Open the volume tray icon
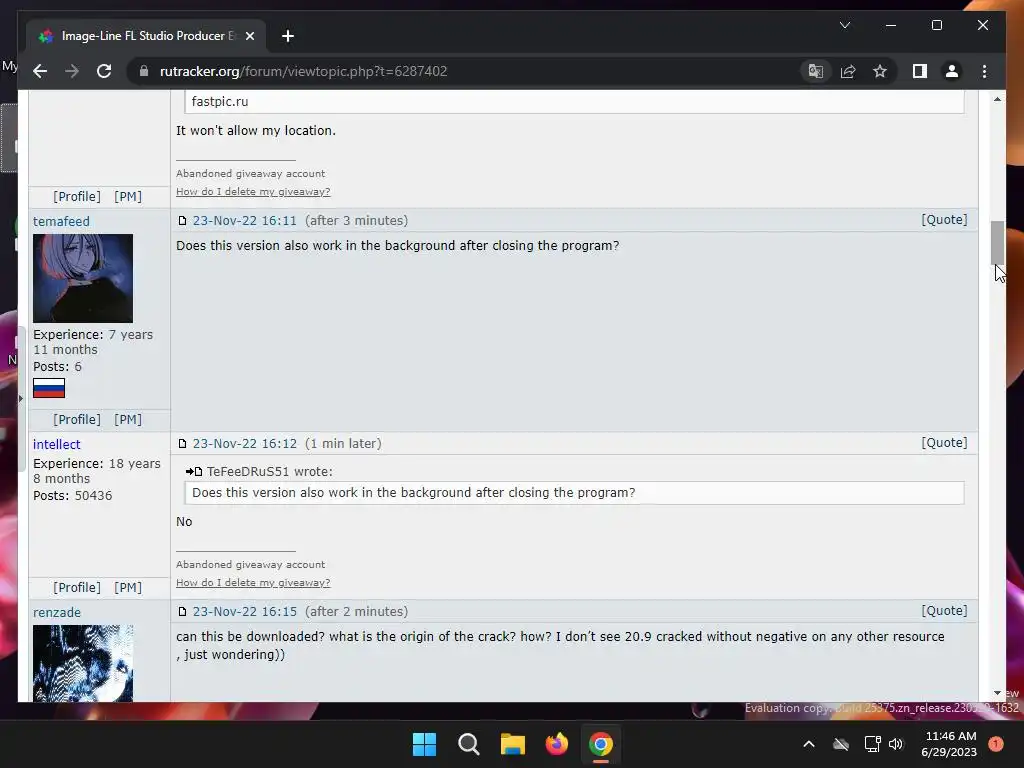 click(x=896, y=744)
